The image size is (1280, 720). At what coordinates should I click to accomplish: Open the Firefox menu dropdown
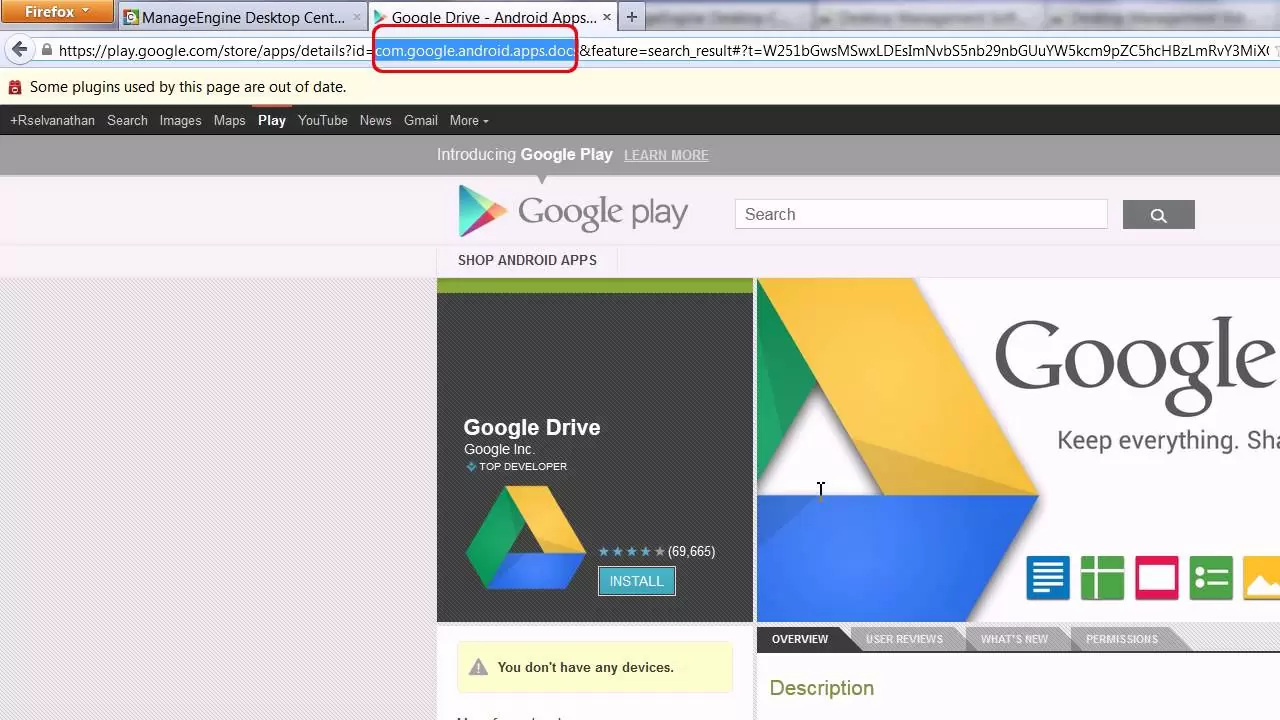coord(56,12)
